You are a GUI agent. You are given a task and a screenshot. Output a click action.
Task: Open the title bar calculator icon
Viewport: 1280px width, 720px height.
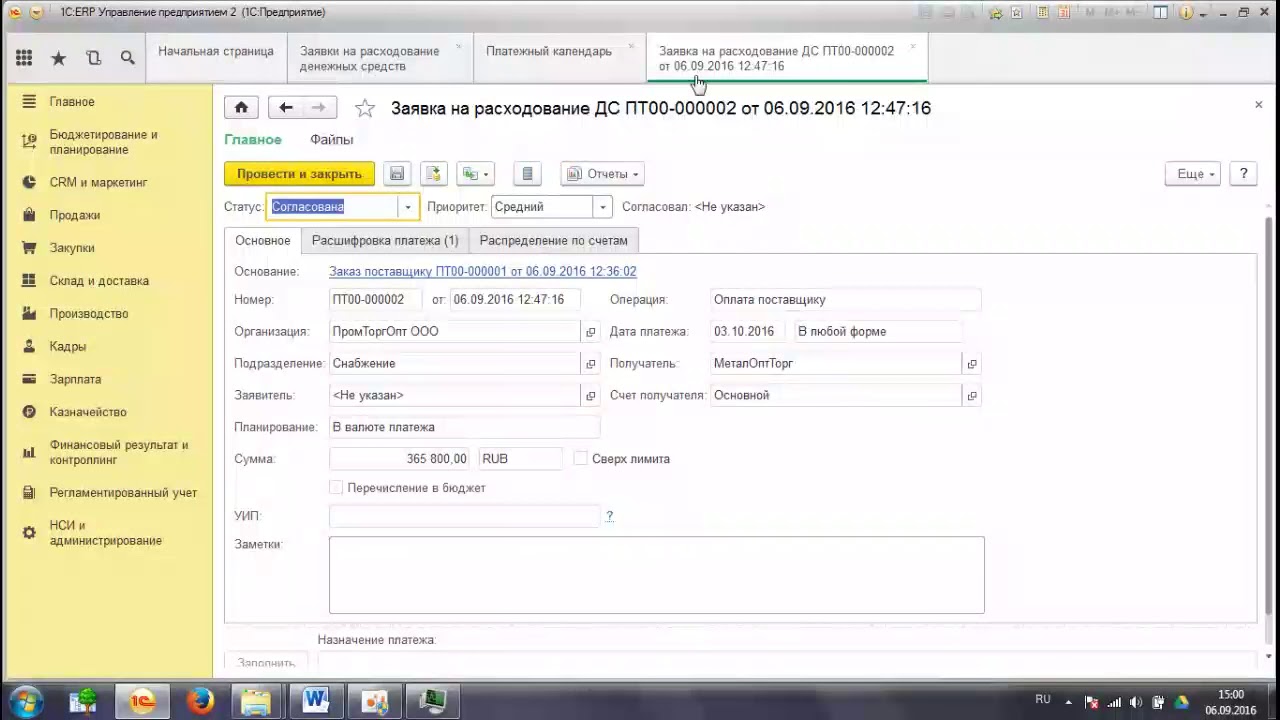pos(1042,13)
